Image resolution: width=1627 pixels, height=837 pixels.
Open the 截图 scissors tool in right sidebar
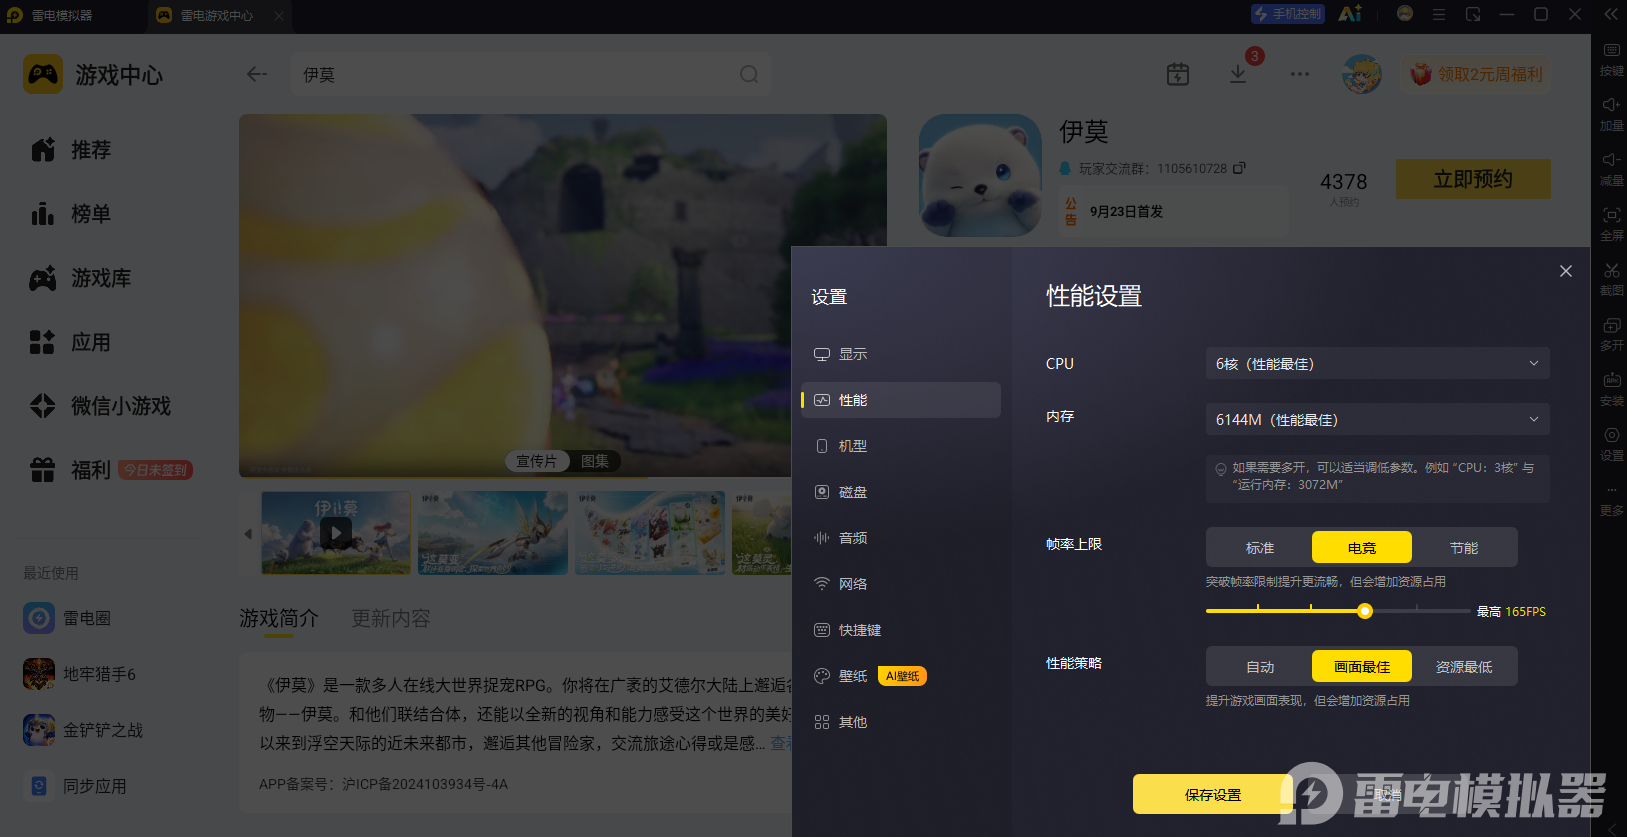(1611, 279)
